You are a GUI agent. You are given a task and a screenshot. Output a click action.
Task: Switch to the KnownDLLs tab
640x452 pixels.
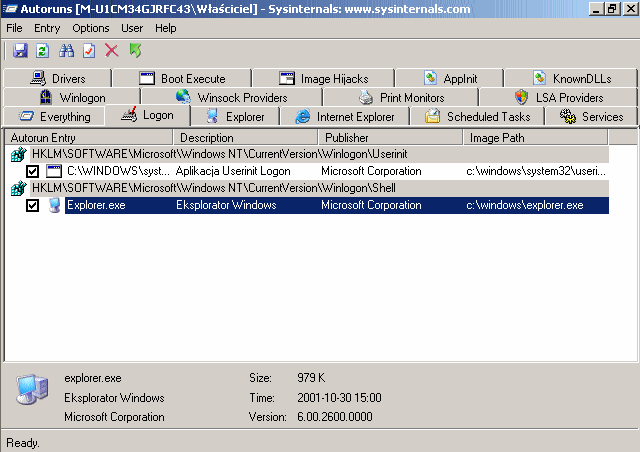[571, 78]
